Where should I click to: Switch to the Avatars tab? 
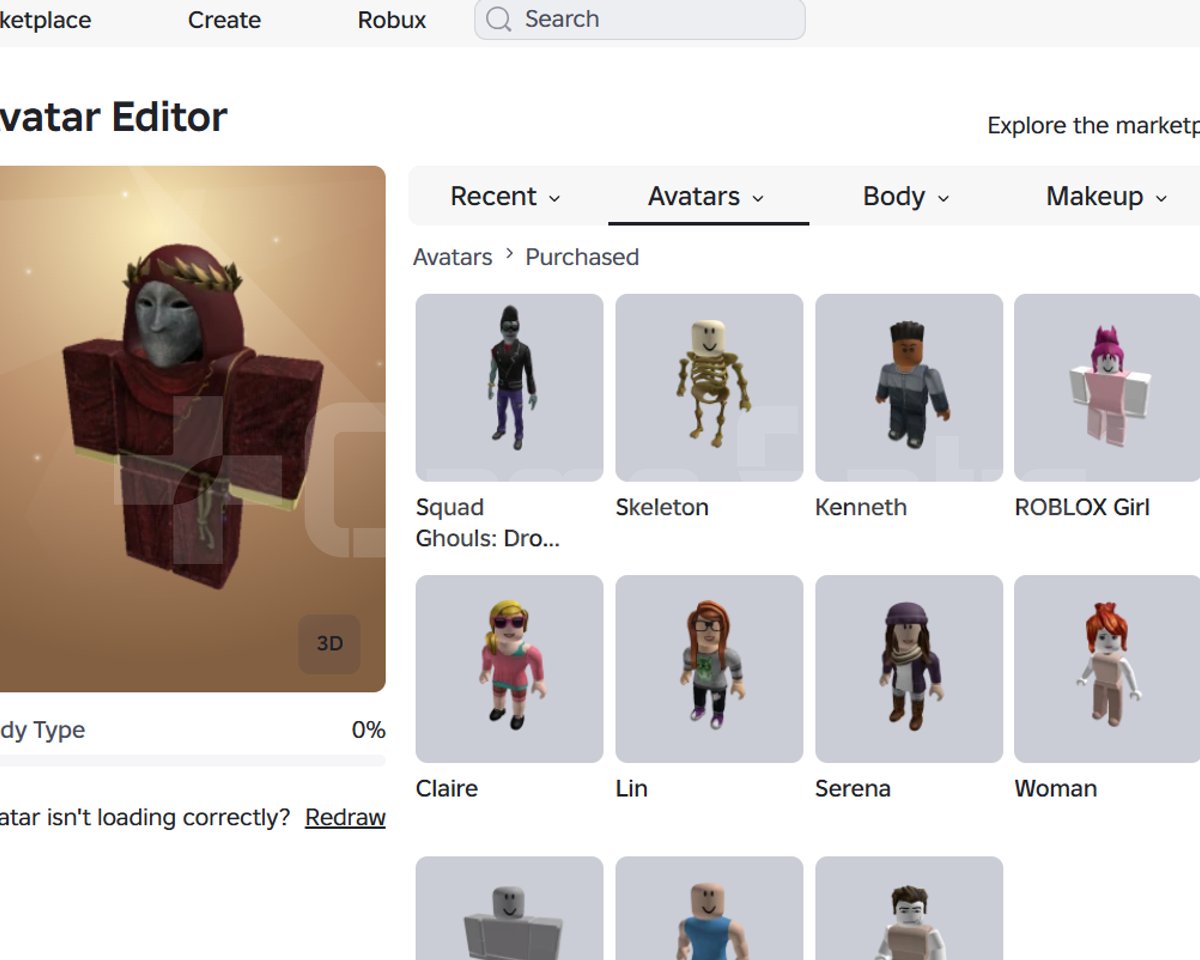click(x=707, y=196)
